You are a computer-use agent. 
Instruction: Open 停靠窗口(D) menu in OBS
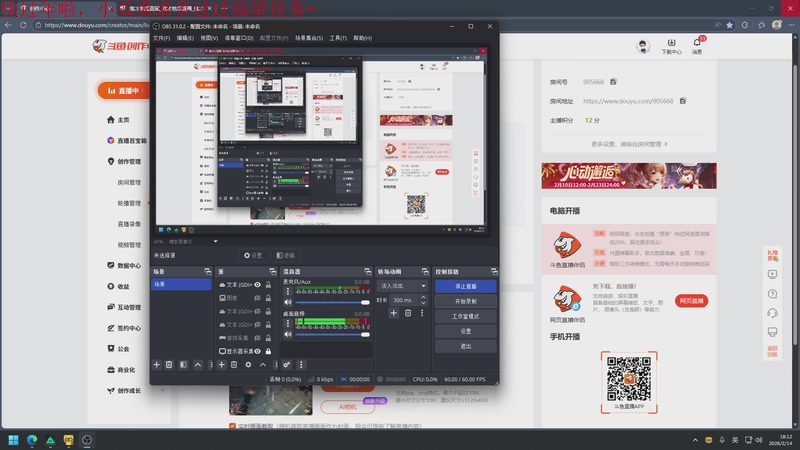click(x=239, y=38)
